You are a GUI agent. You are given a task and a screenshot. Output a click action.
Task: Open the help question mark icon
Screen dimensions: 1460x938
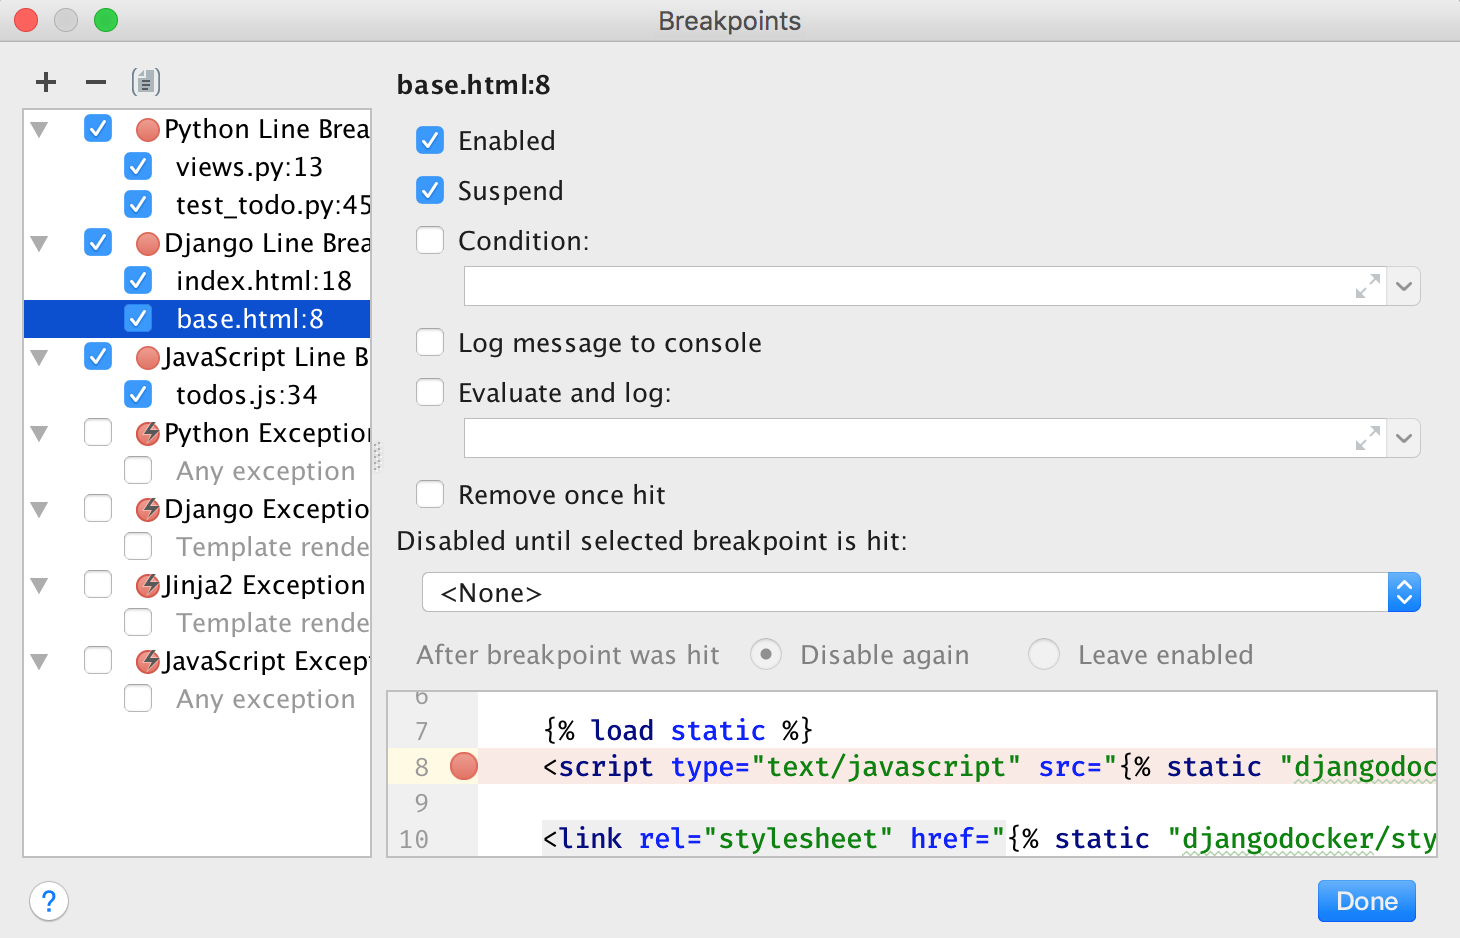[49, 901]
